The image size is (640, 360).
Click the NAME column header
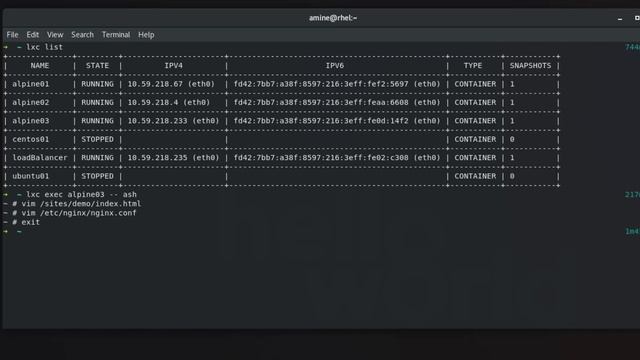40,65
